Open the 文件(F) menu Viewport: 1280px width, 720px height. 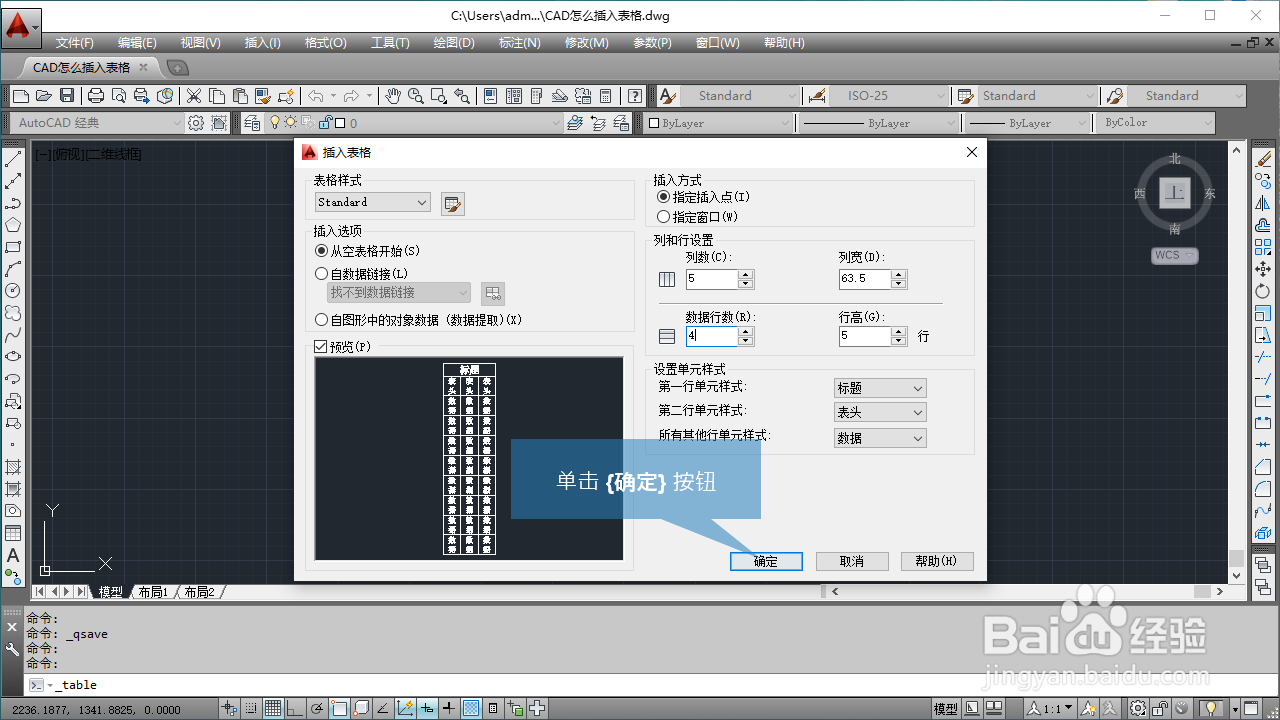point(75,43)
